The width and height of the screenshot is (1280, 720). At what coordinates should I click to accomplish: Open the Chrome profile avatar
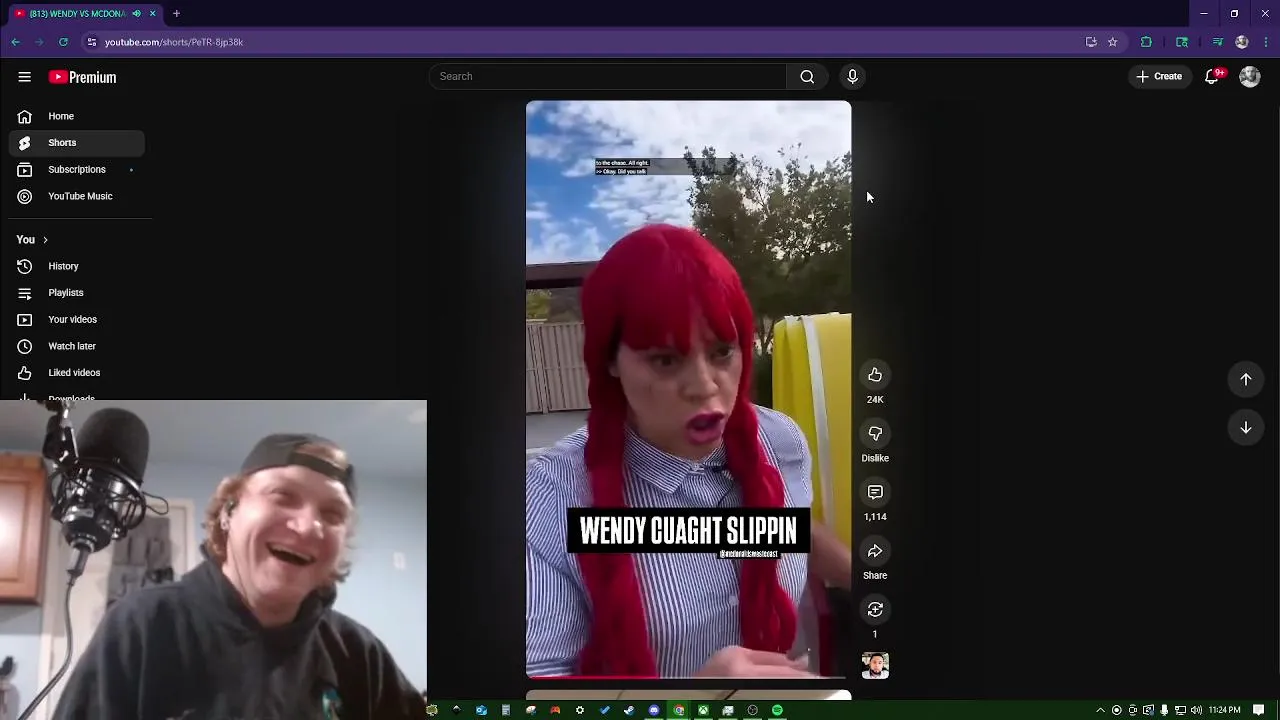(1242, 42)
